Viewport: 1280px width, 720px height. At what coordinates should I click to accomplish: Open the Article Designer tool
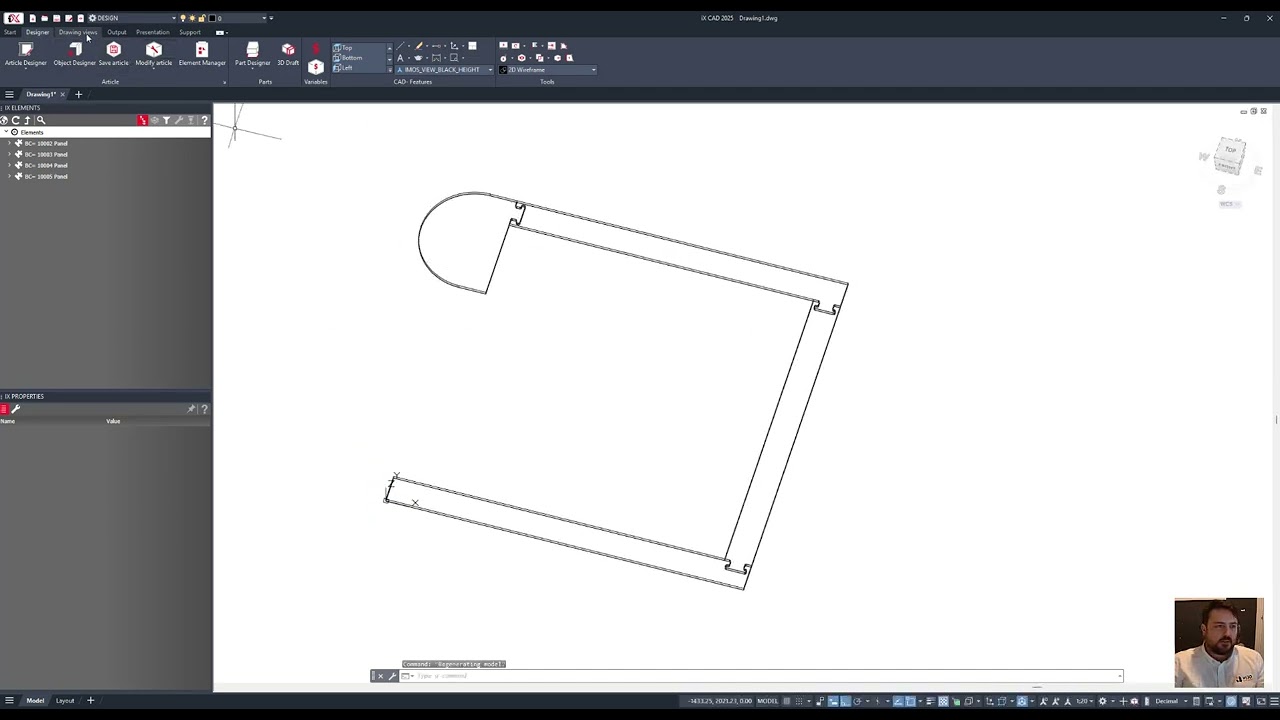[x=26, y=55]
